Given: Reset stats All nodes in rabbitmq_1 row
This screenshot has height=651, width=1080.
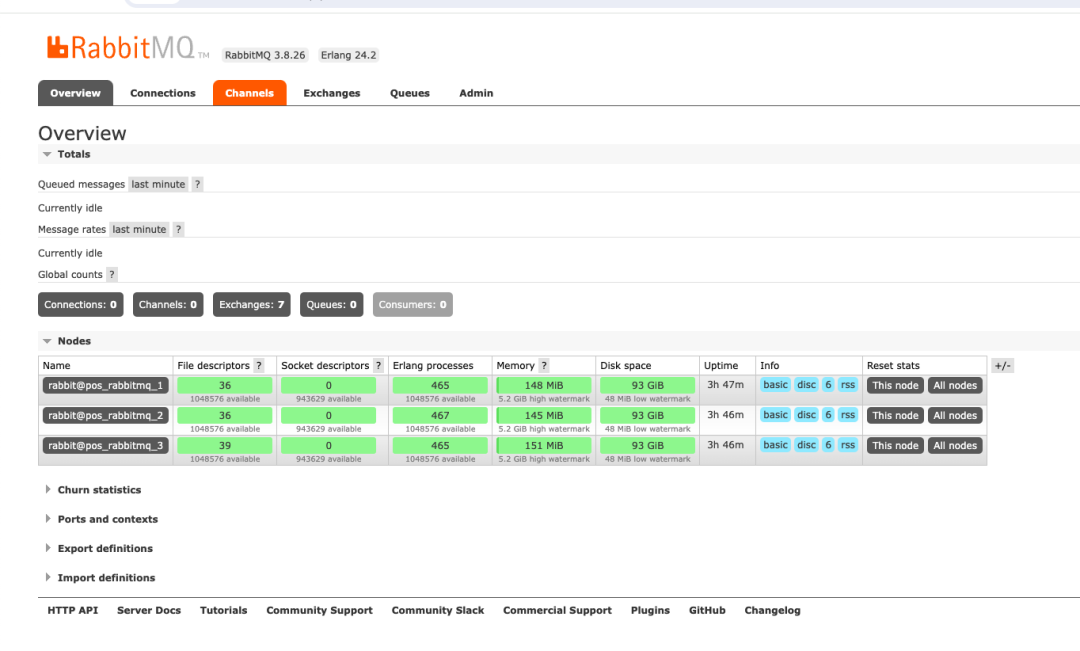Looking at the screenshot, I should 955,385.
